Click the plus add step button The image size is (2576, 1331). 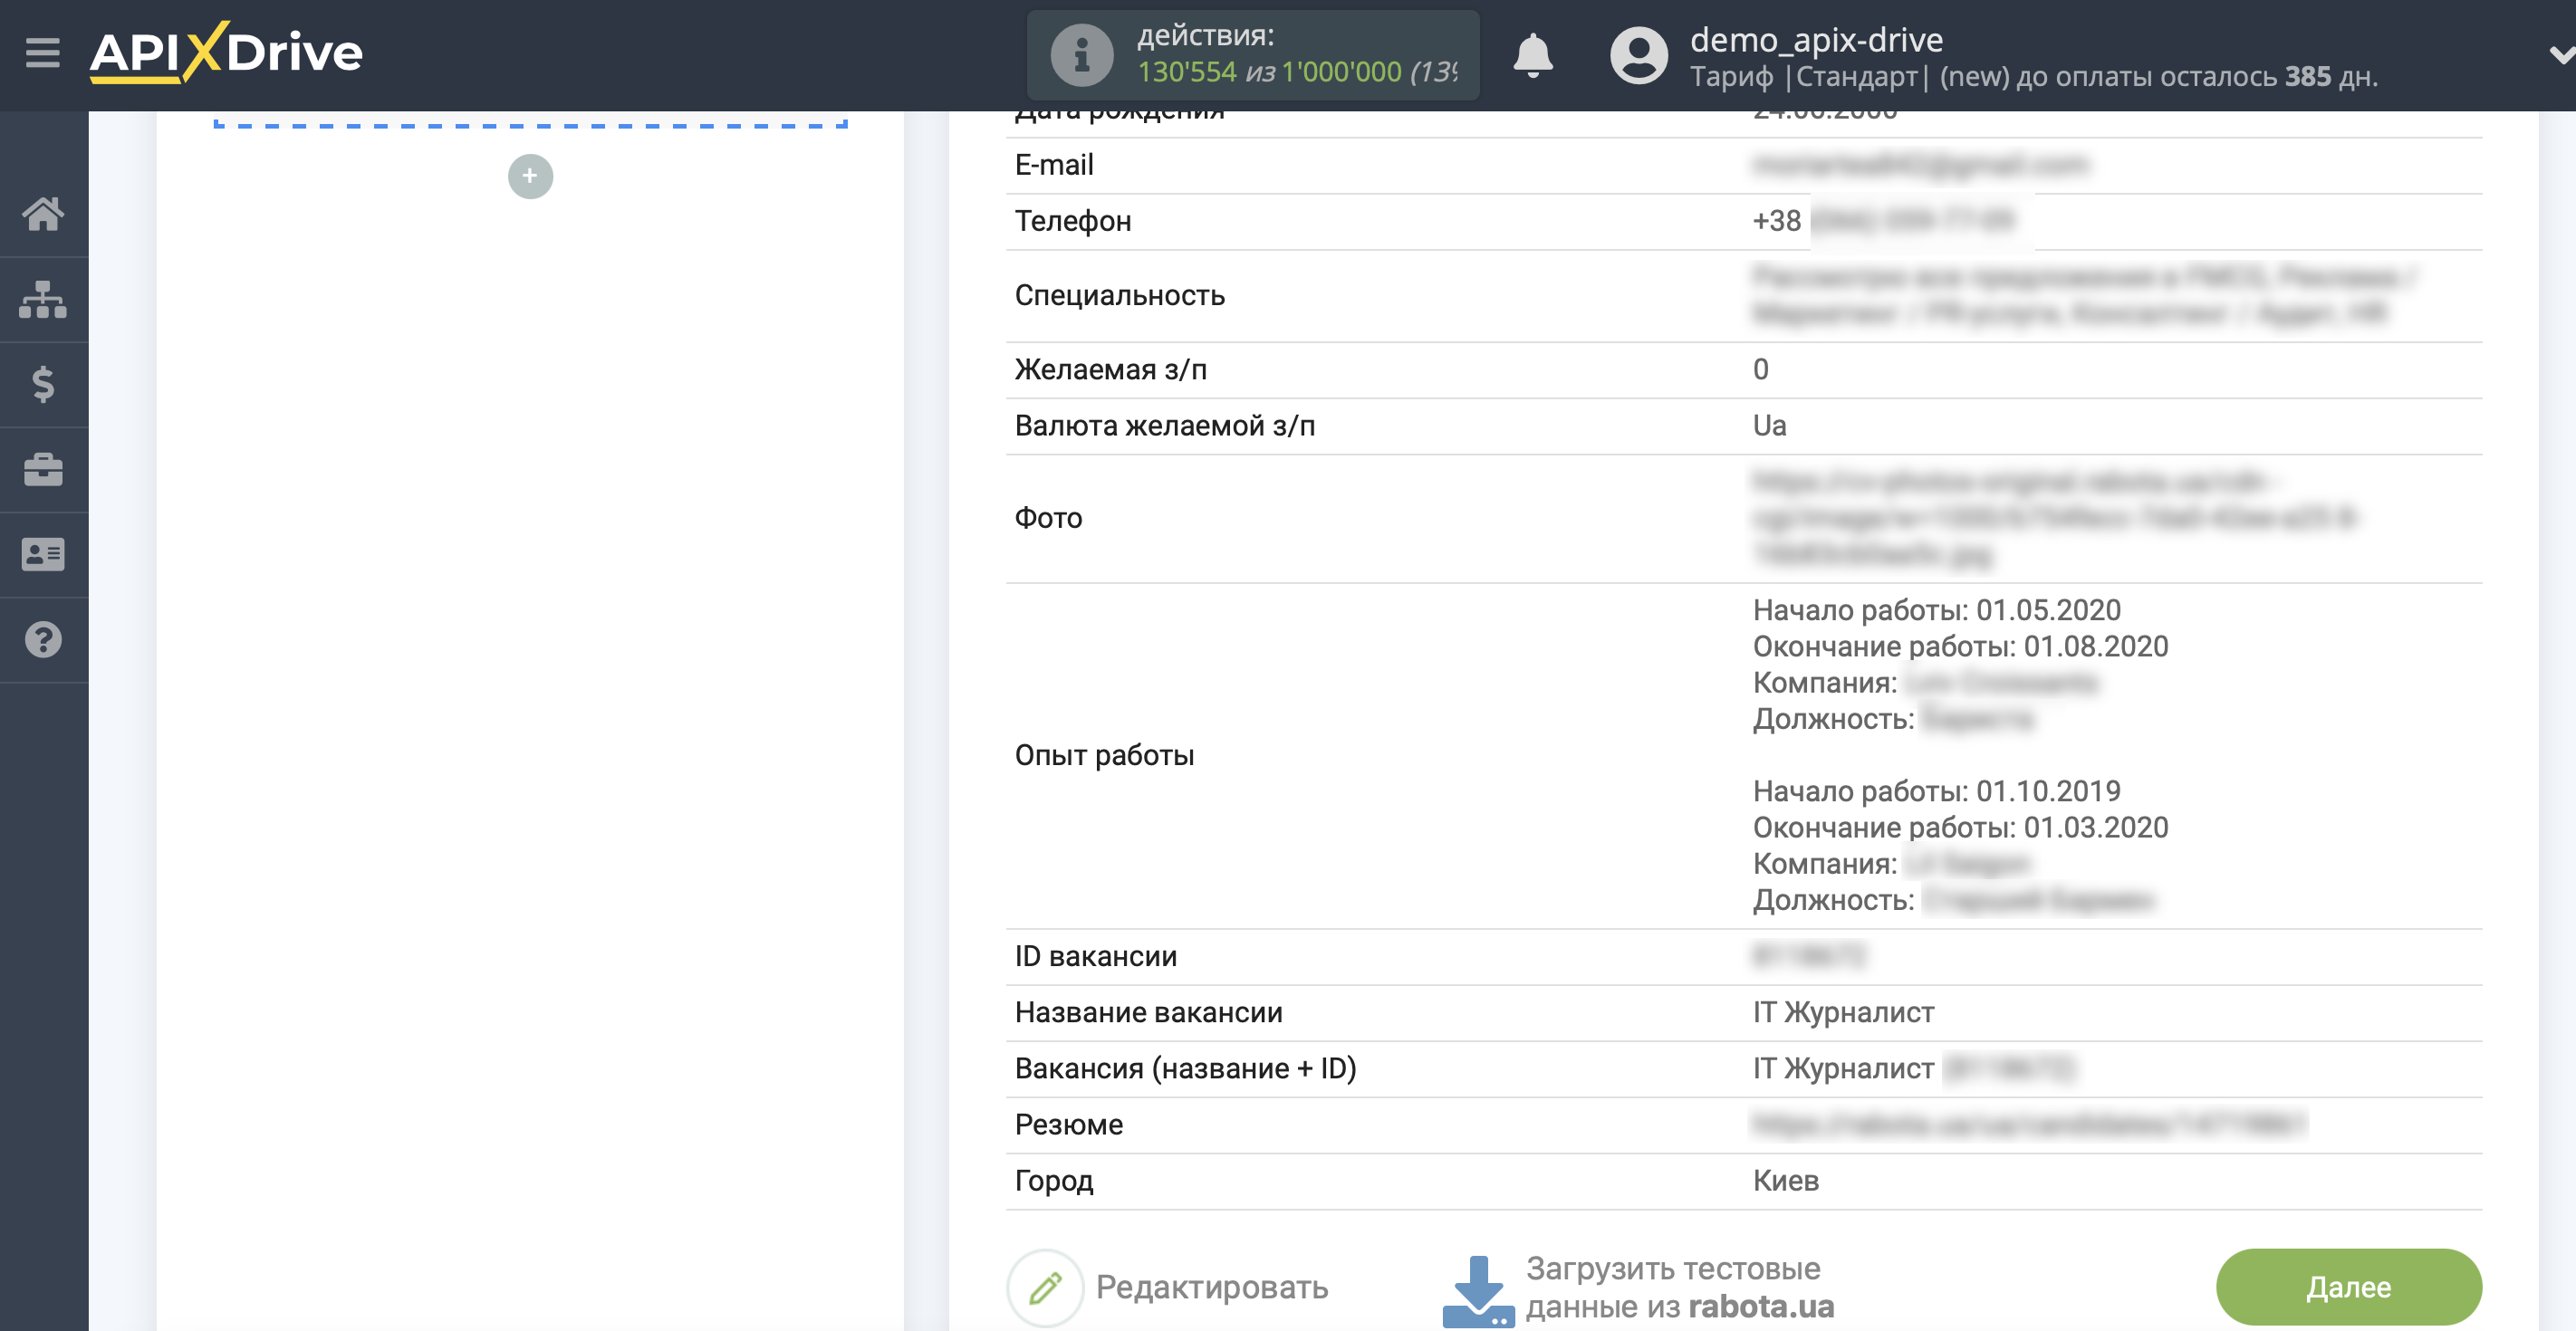tap(530, 176)
